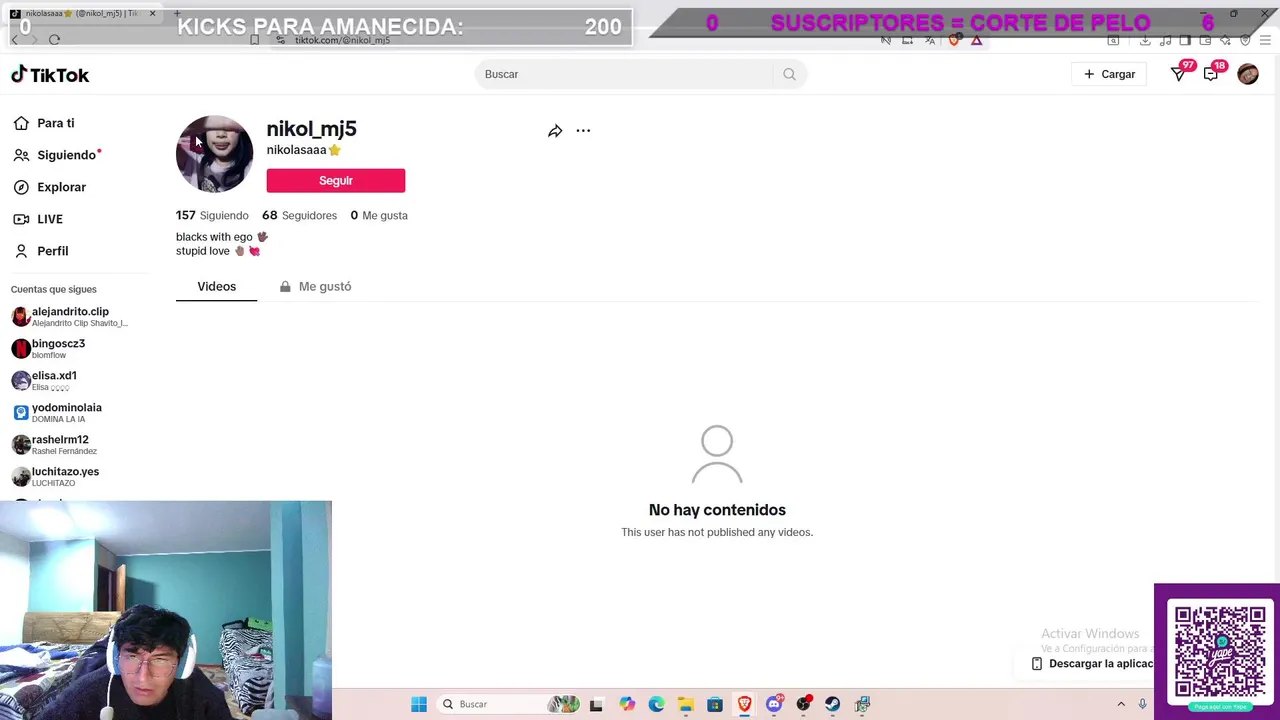Open the LIVE section
Viewport: 1280px width, 720px height.
click(x=50, y=219)
